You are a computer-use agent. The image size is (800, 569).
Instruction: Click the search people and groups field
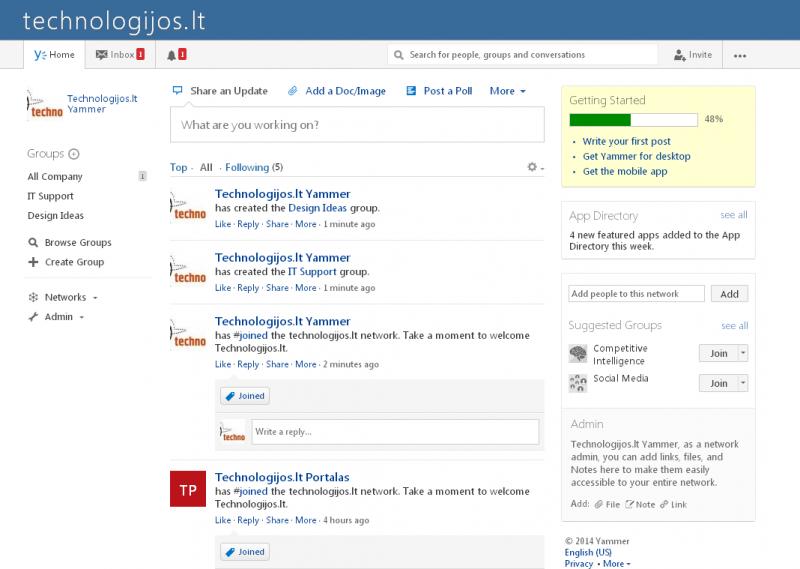click(x=522, y=55)
